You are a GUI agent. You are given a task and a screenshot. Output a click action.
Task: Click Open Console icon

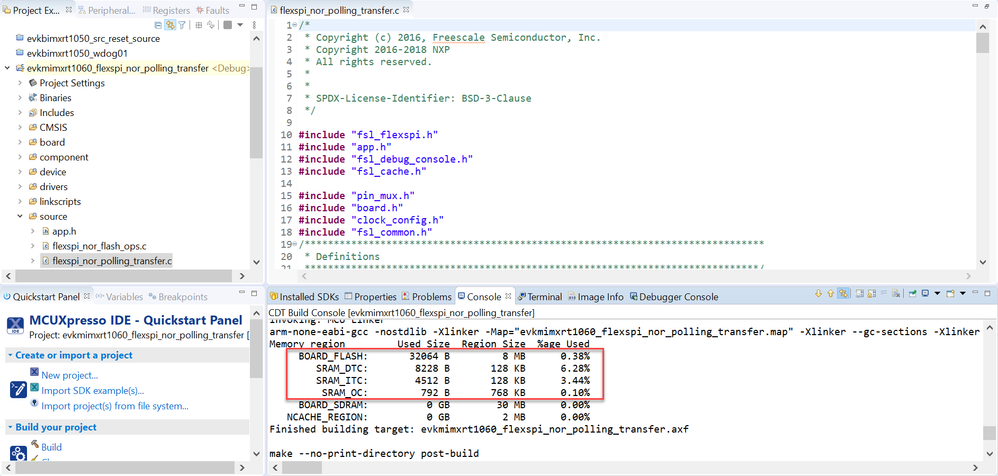[950, 293]
